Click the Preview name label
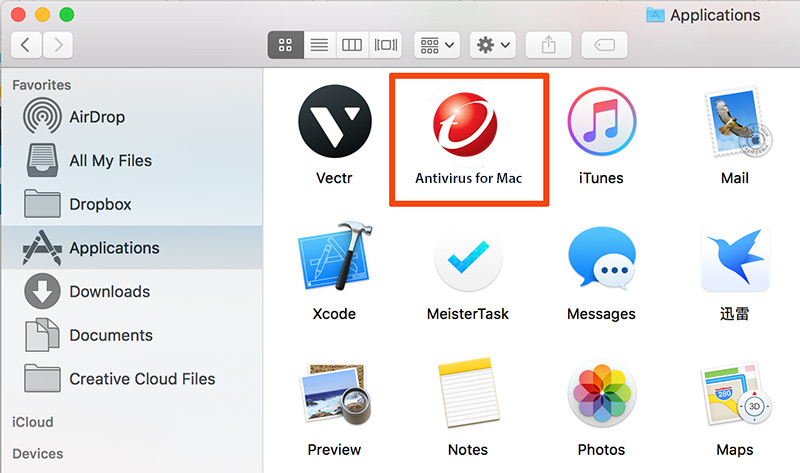 pos(334,450)
